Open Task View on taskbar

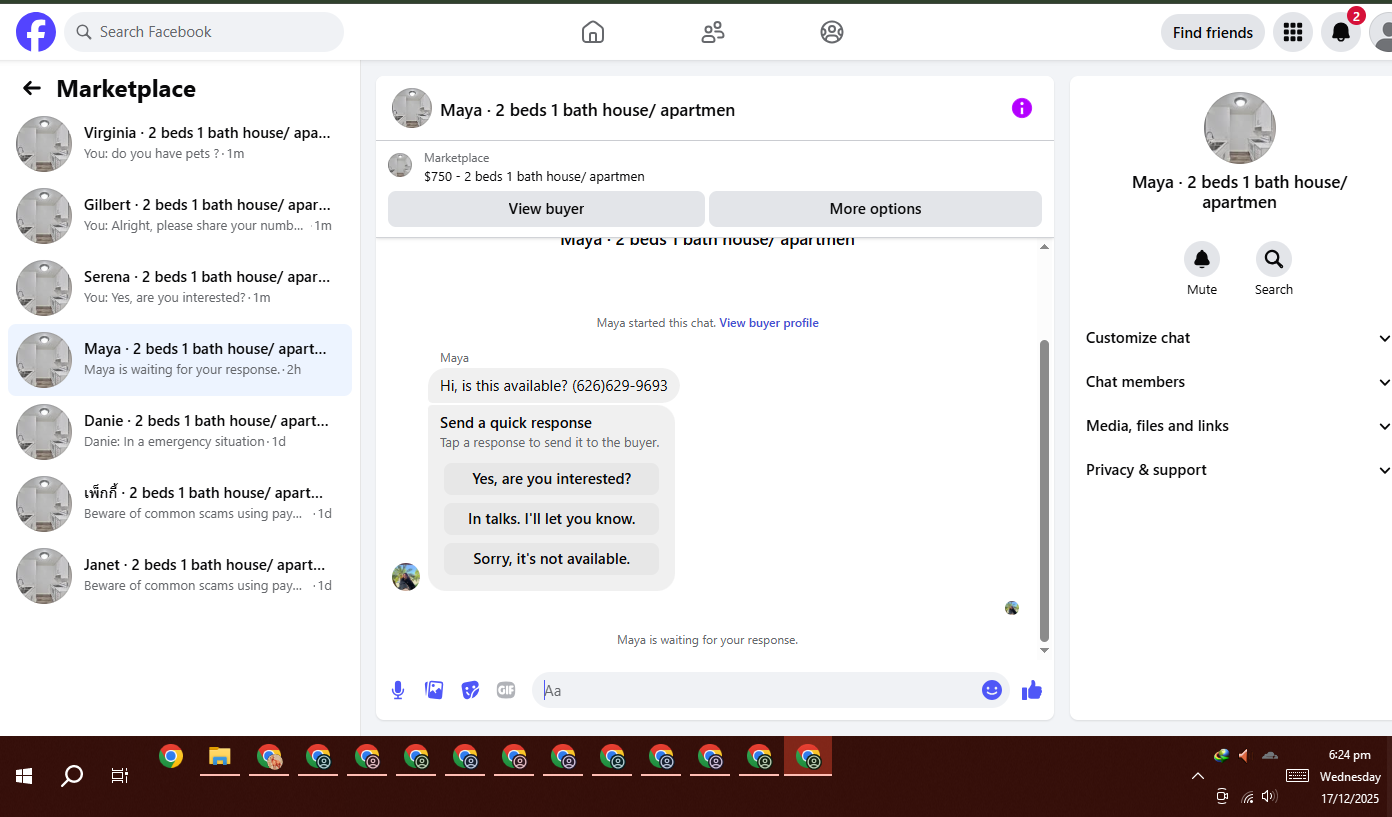pos(120,776)
